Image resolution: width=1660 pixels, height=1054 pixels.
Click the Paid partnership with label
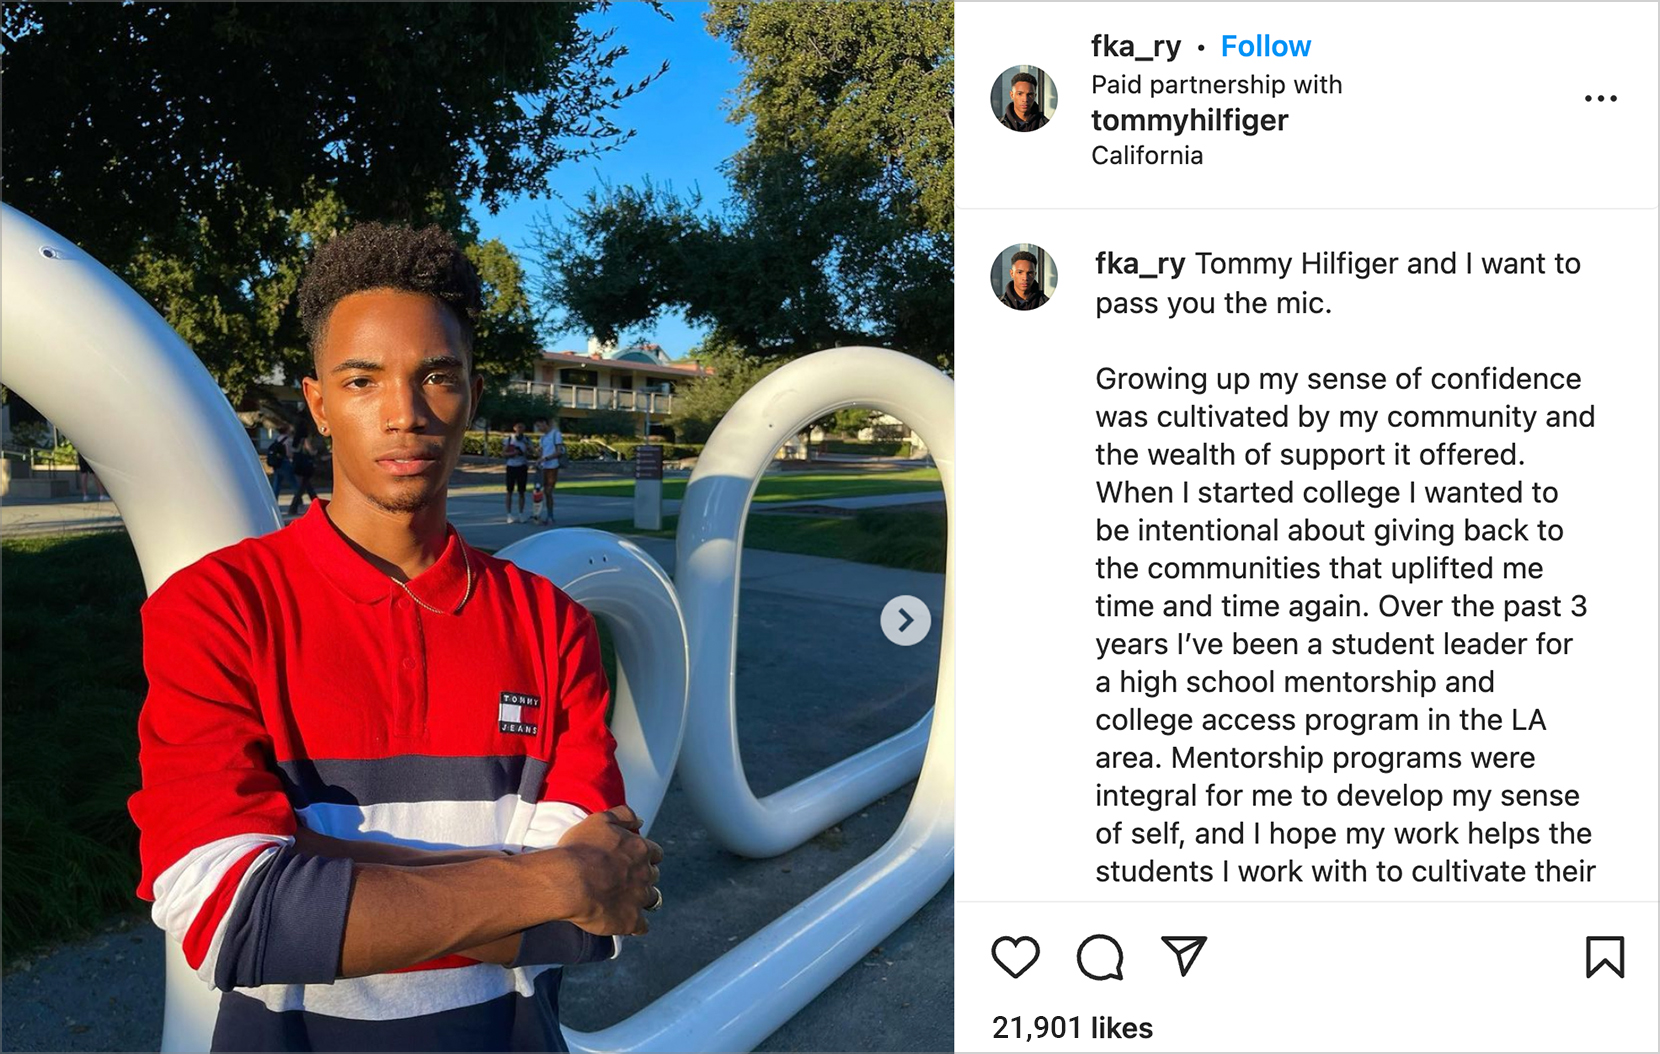1216,84
